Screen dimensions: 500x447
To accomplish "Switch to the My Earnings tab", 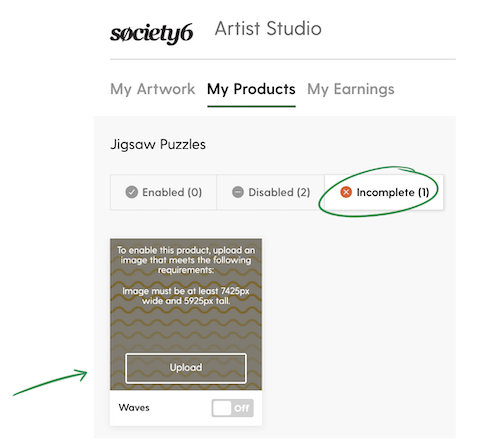I will pyautogui.click(x=351, y=89).
